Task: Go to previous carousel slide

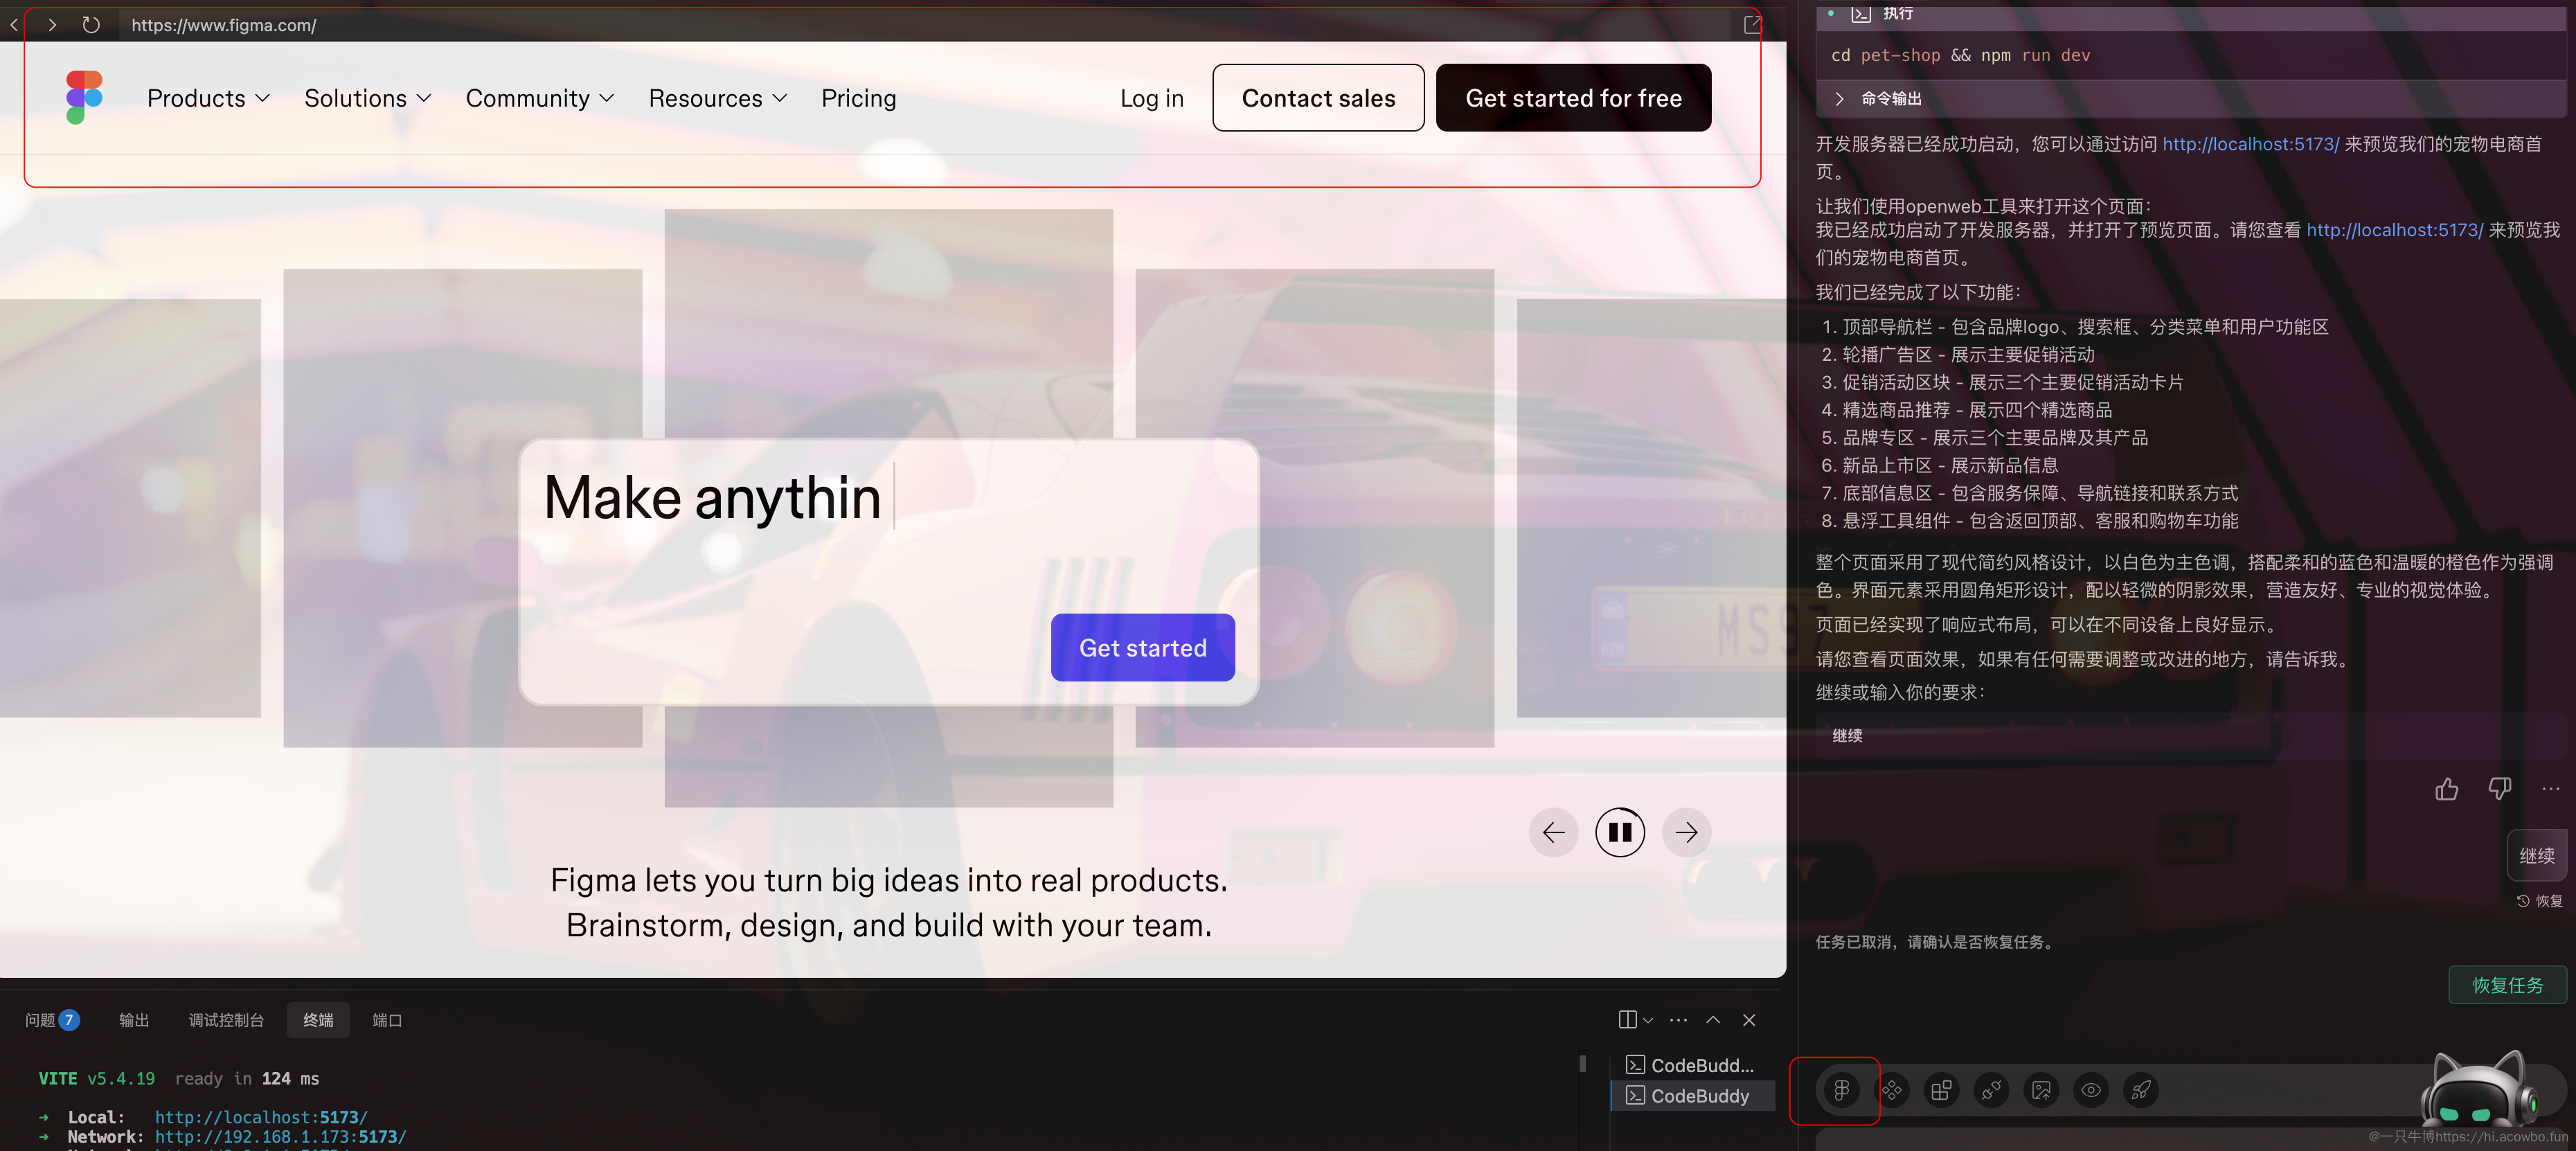Action: pos(1553,832)
